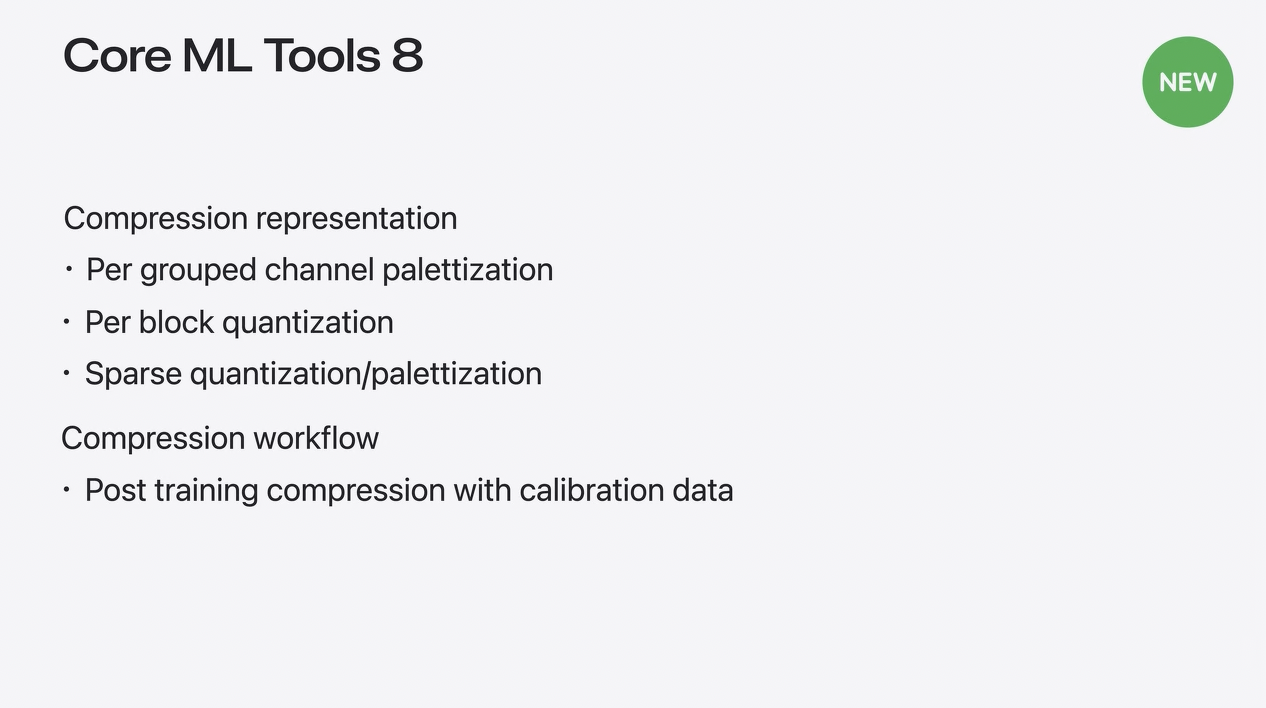1266x708 pixels.
Task: Click the numeral 8 in the title
Action: 408,56
